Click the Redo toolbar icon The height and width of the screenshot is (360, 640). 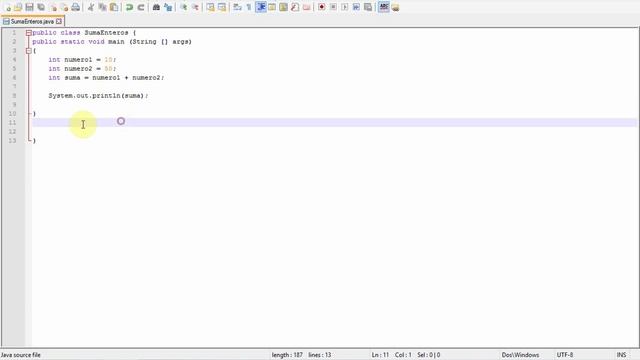[141, 7]
